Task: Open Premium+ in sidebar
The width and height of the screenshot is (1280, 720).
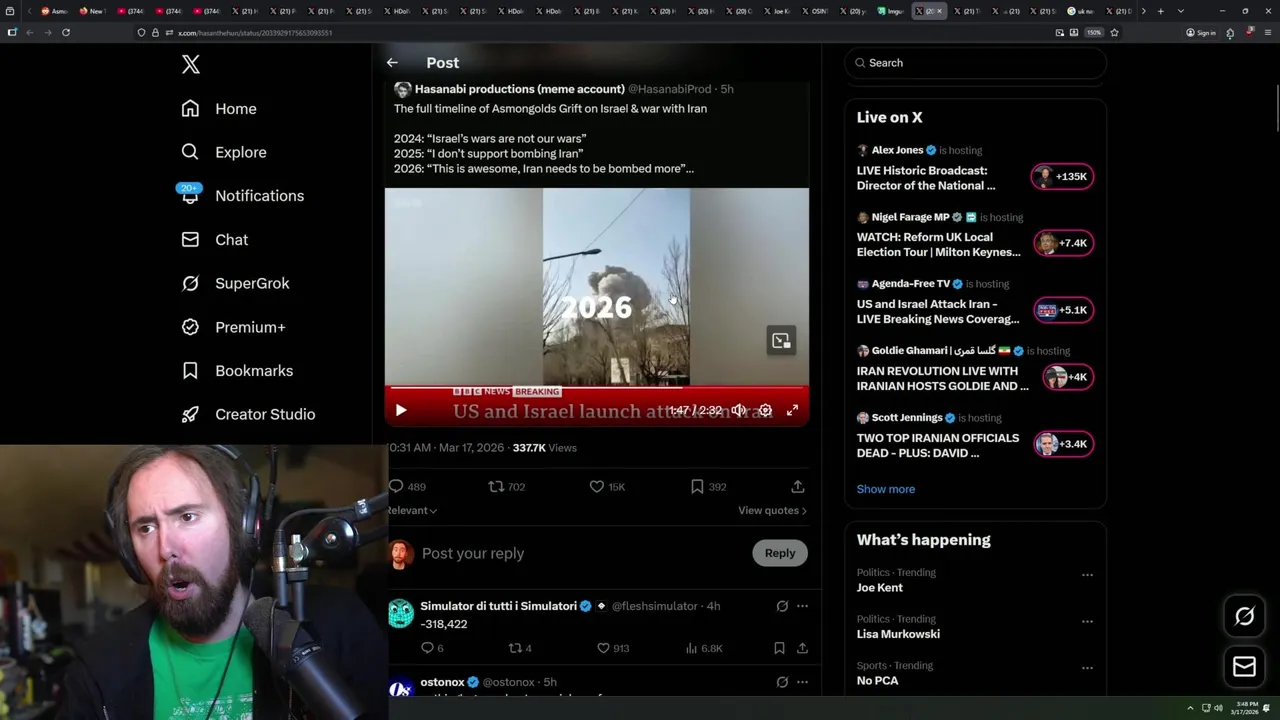Action: tap(233, 327)
